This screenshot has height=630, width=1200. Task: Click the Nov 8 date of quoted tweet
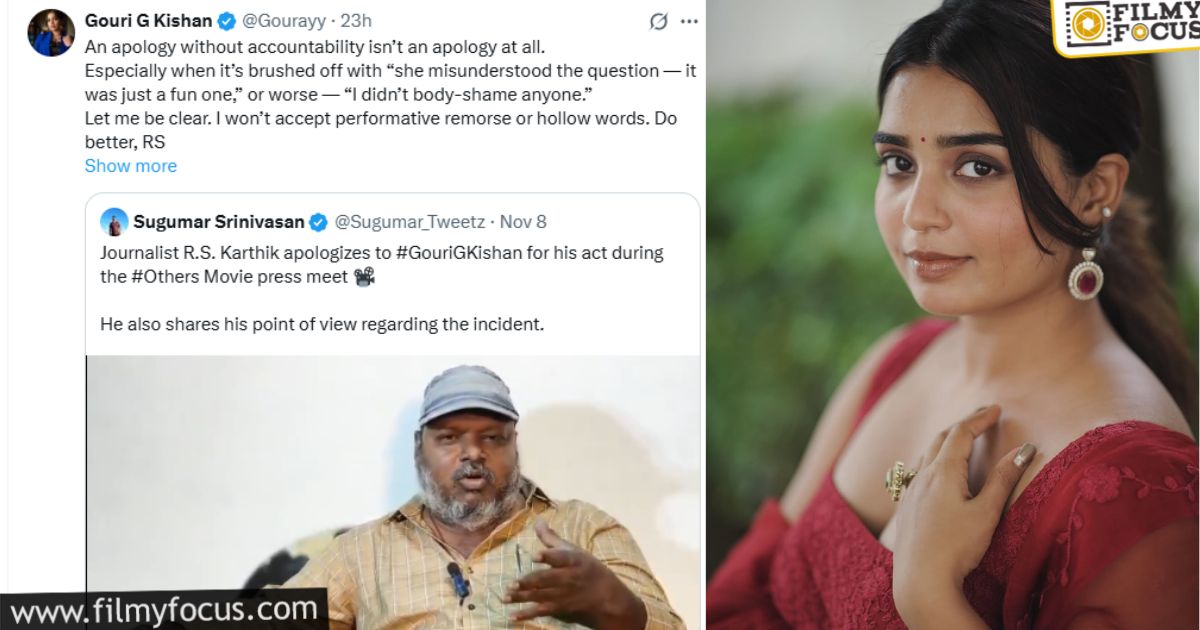[523, 222]
